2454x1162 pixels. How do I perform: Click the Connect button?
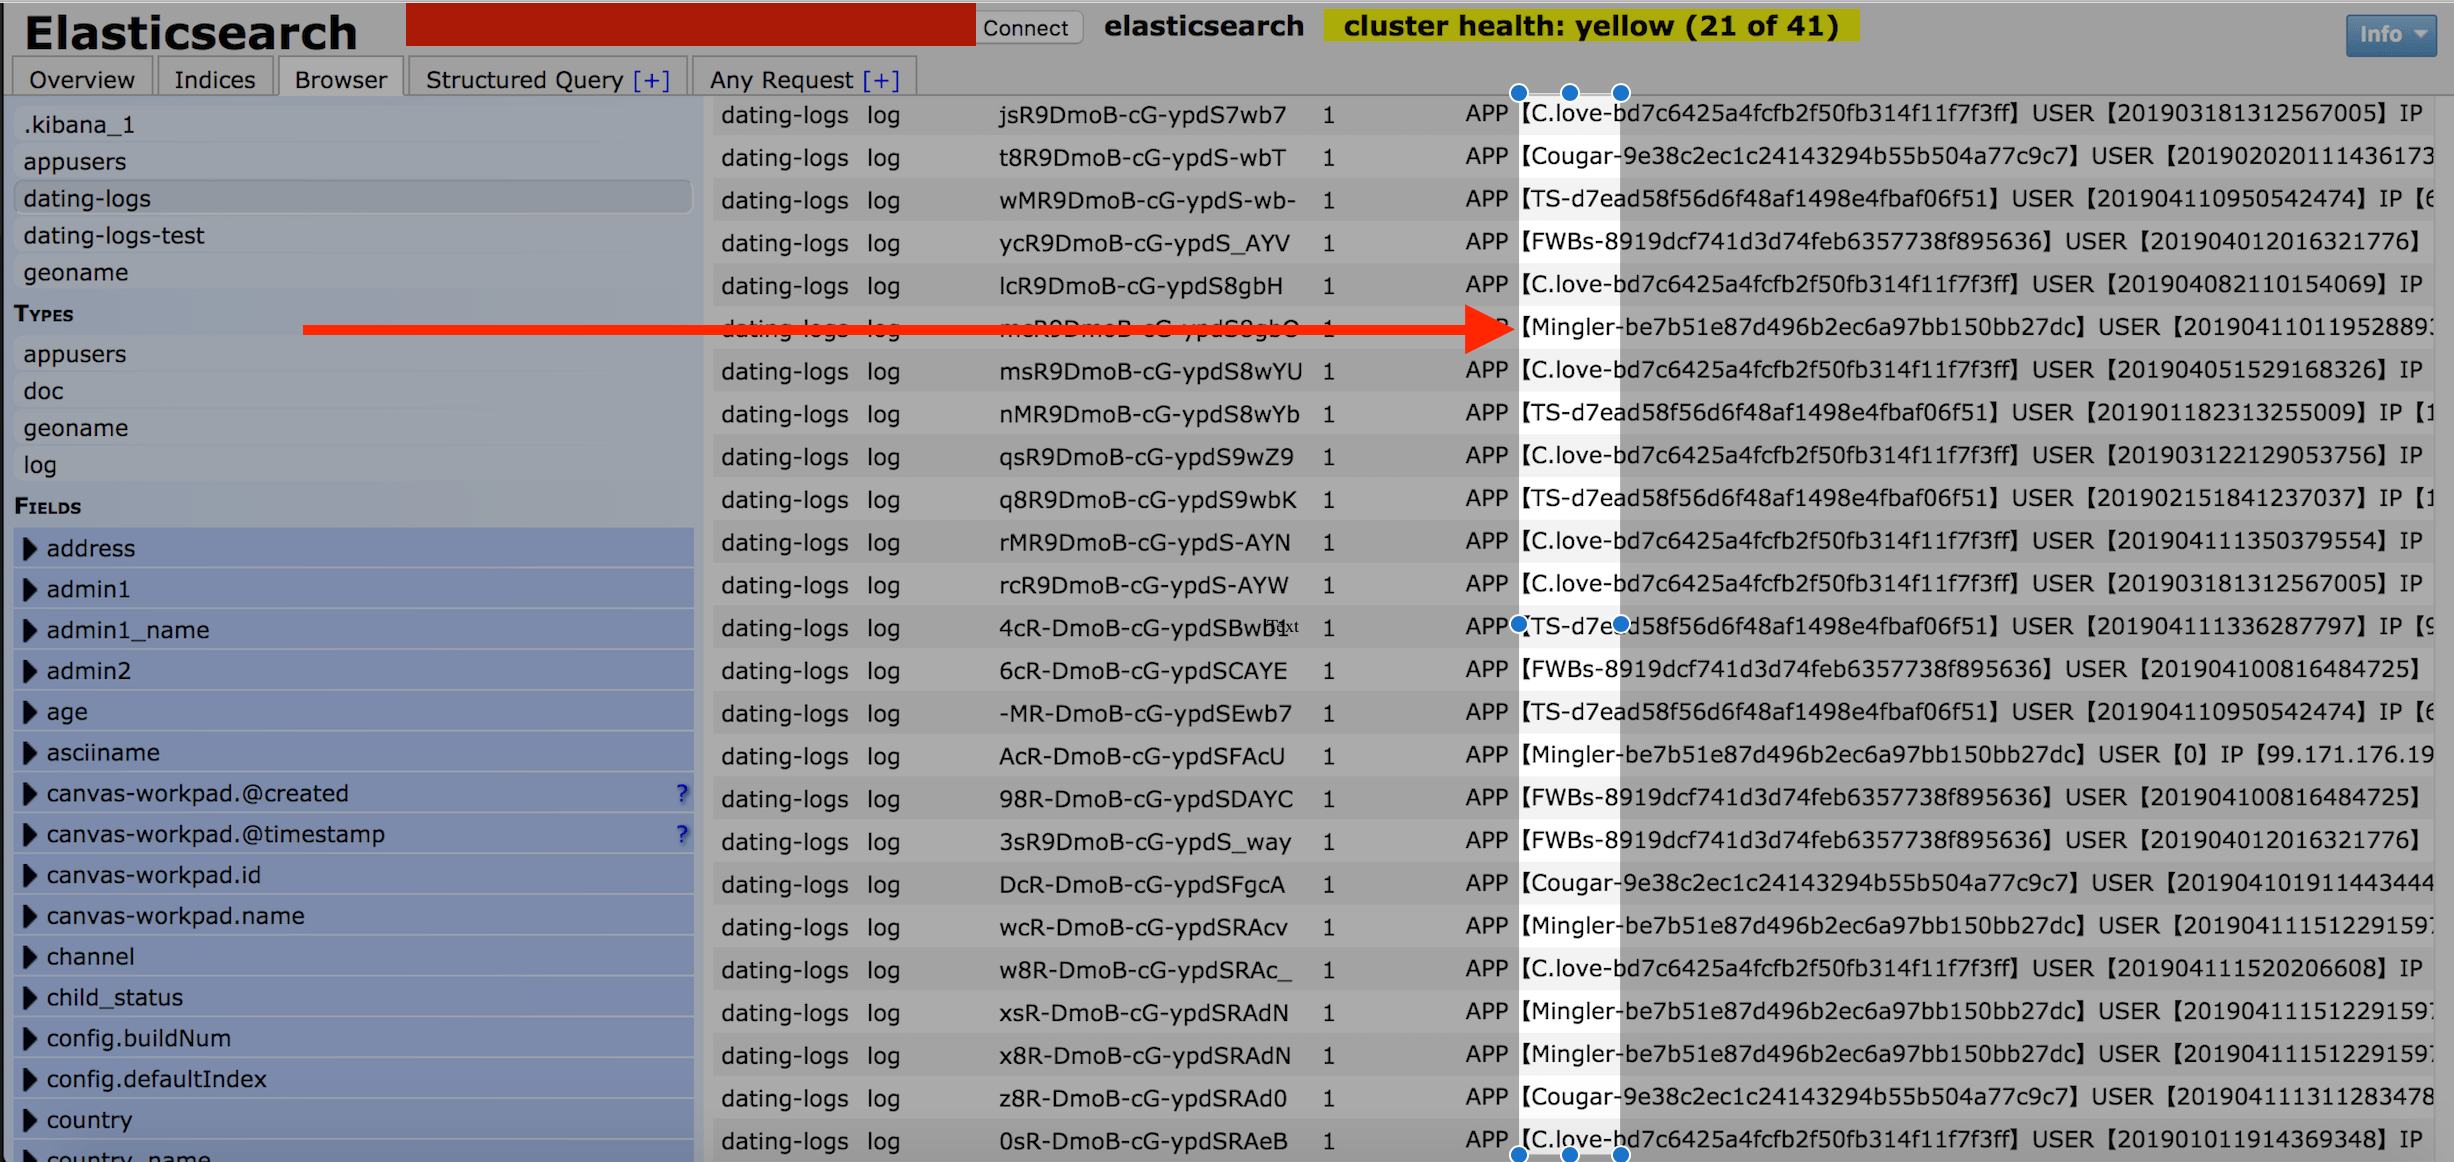(1026, 27)
